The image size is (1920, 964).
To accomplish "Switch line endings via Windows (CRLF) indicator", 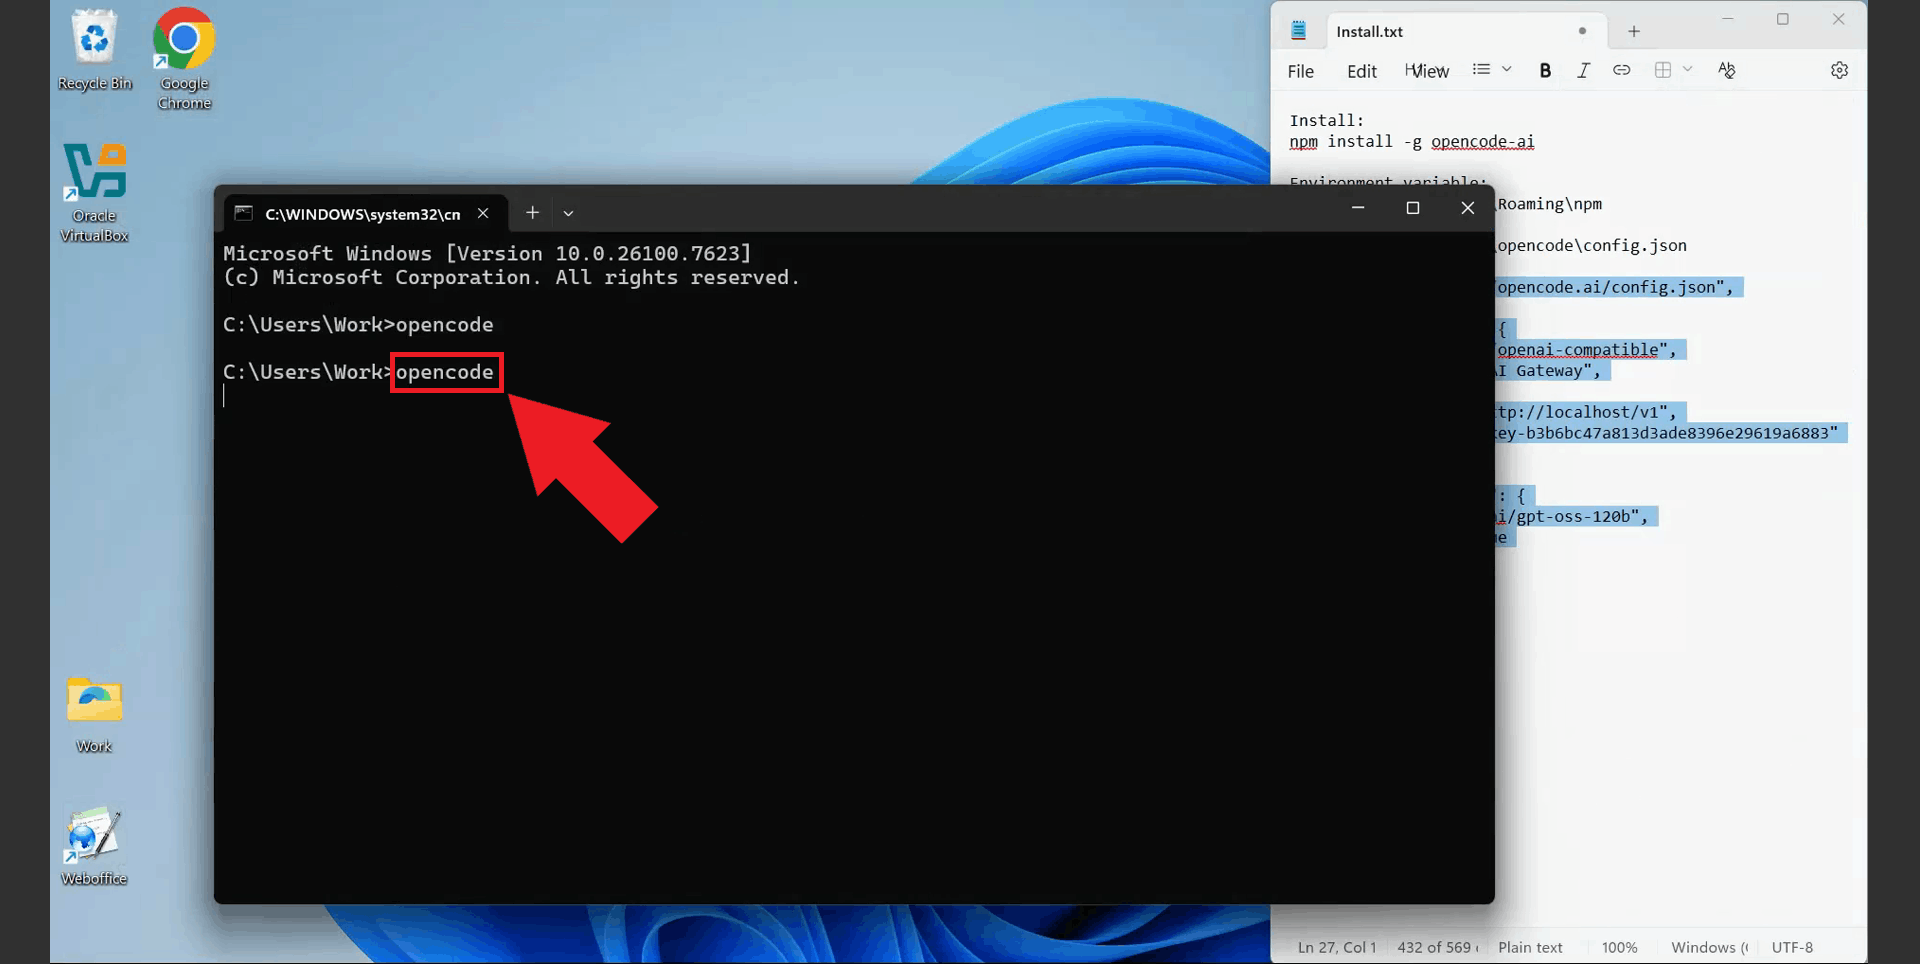I will point(1708,947).
